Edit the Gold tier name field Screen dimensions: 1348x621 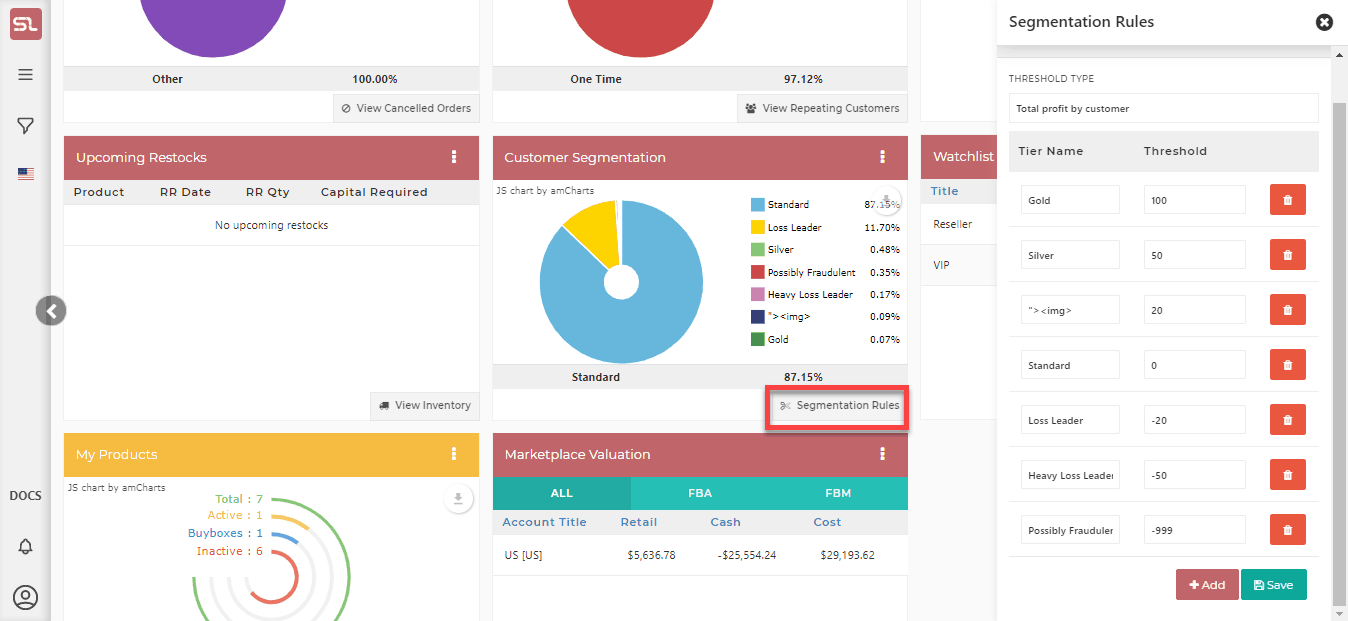pos(1070,200)
